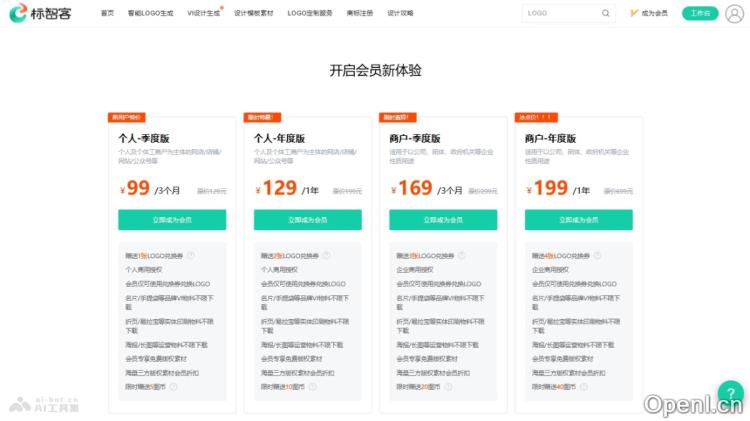Click the ¥99 price text

tap(135, 188)
